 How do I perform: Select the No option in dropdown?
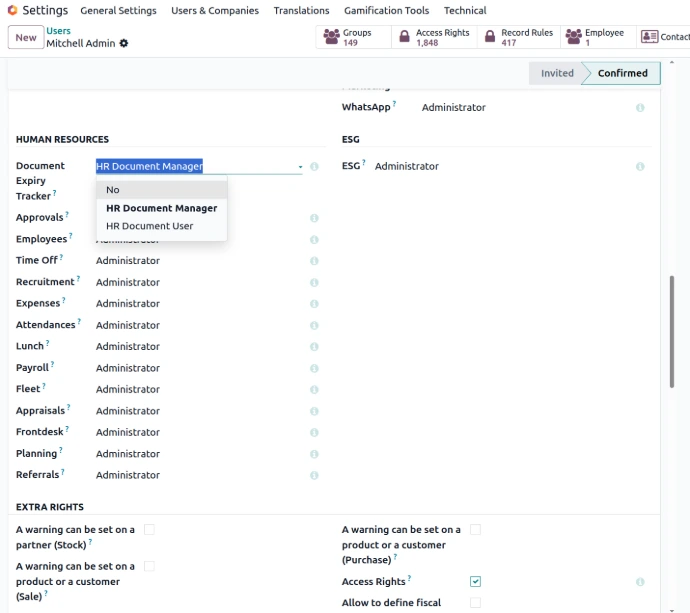113,190
